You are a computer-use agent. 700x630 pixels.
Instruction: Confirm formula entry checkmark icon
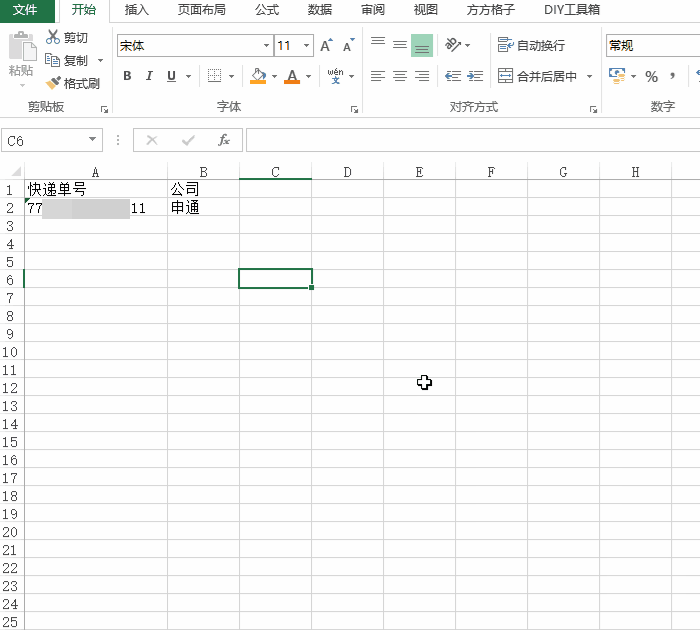[x=188, y=140]
